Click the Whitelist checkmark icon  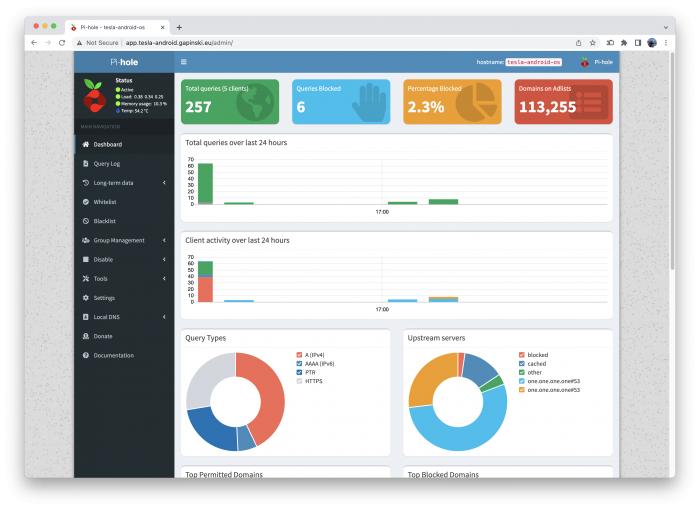point(86,202)
